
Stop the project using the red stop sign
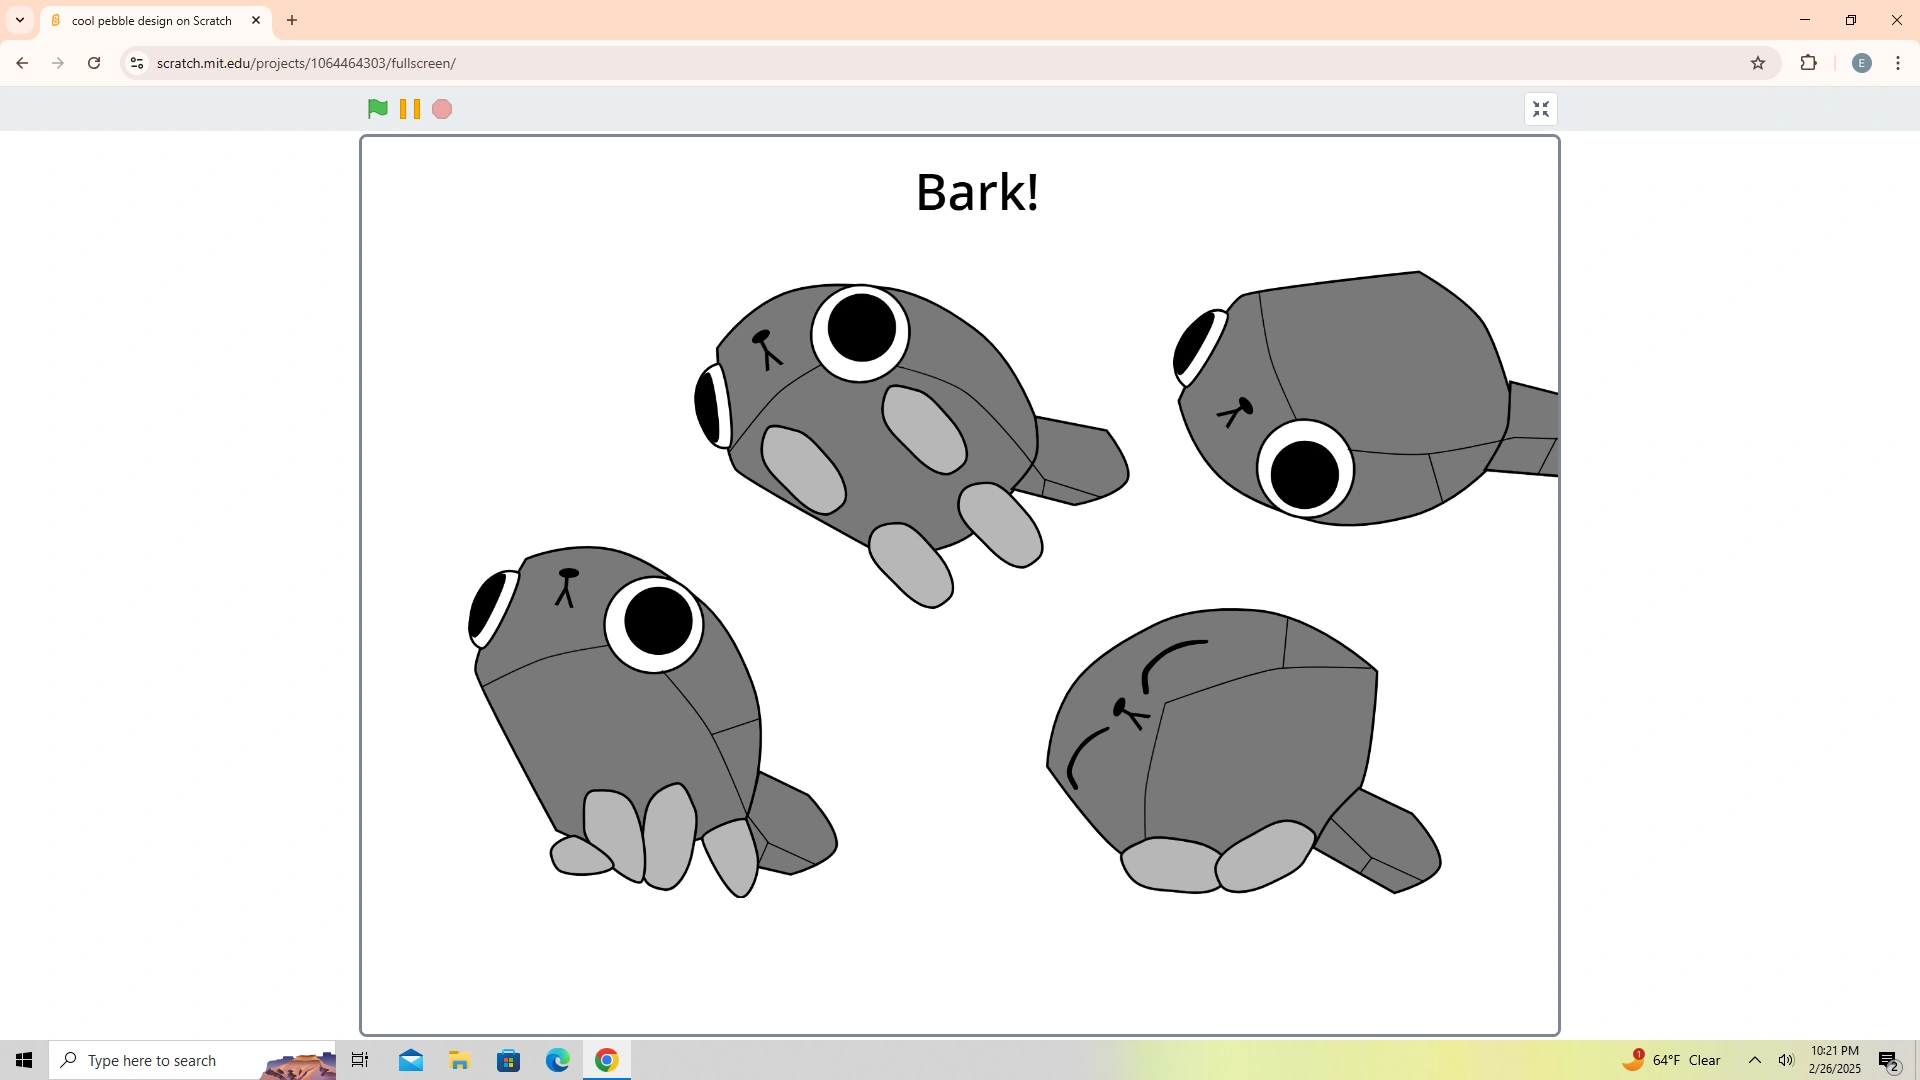[x=441, y=108]
